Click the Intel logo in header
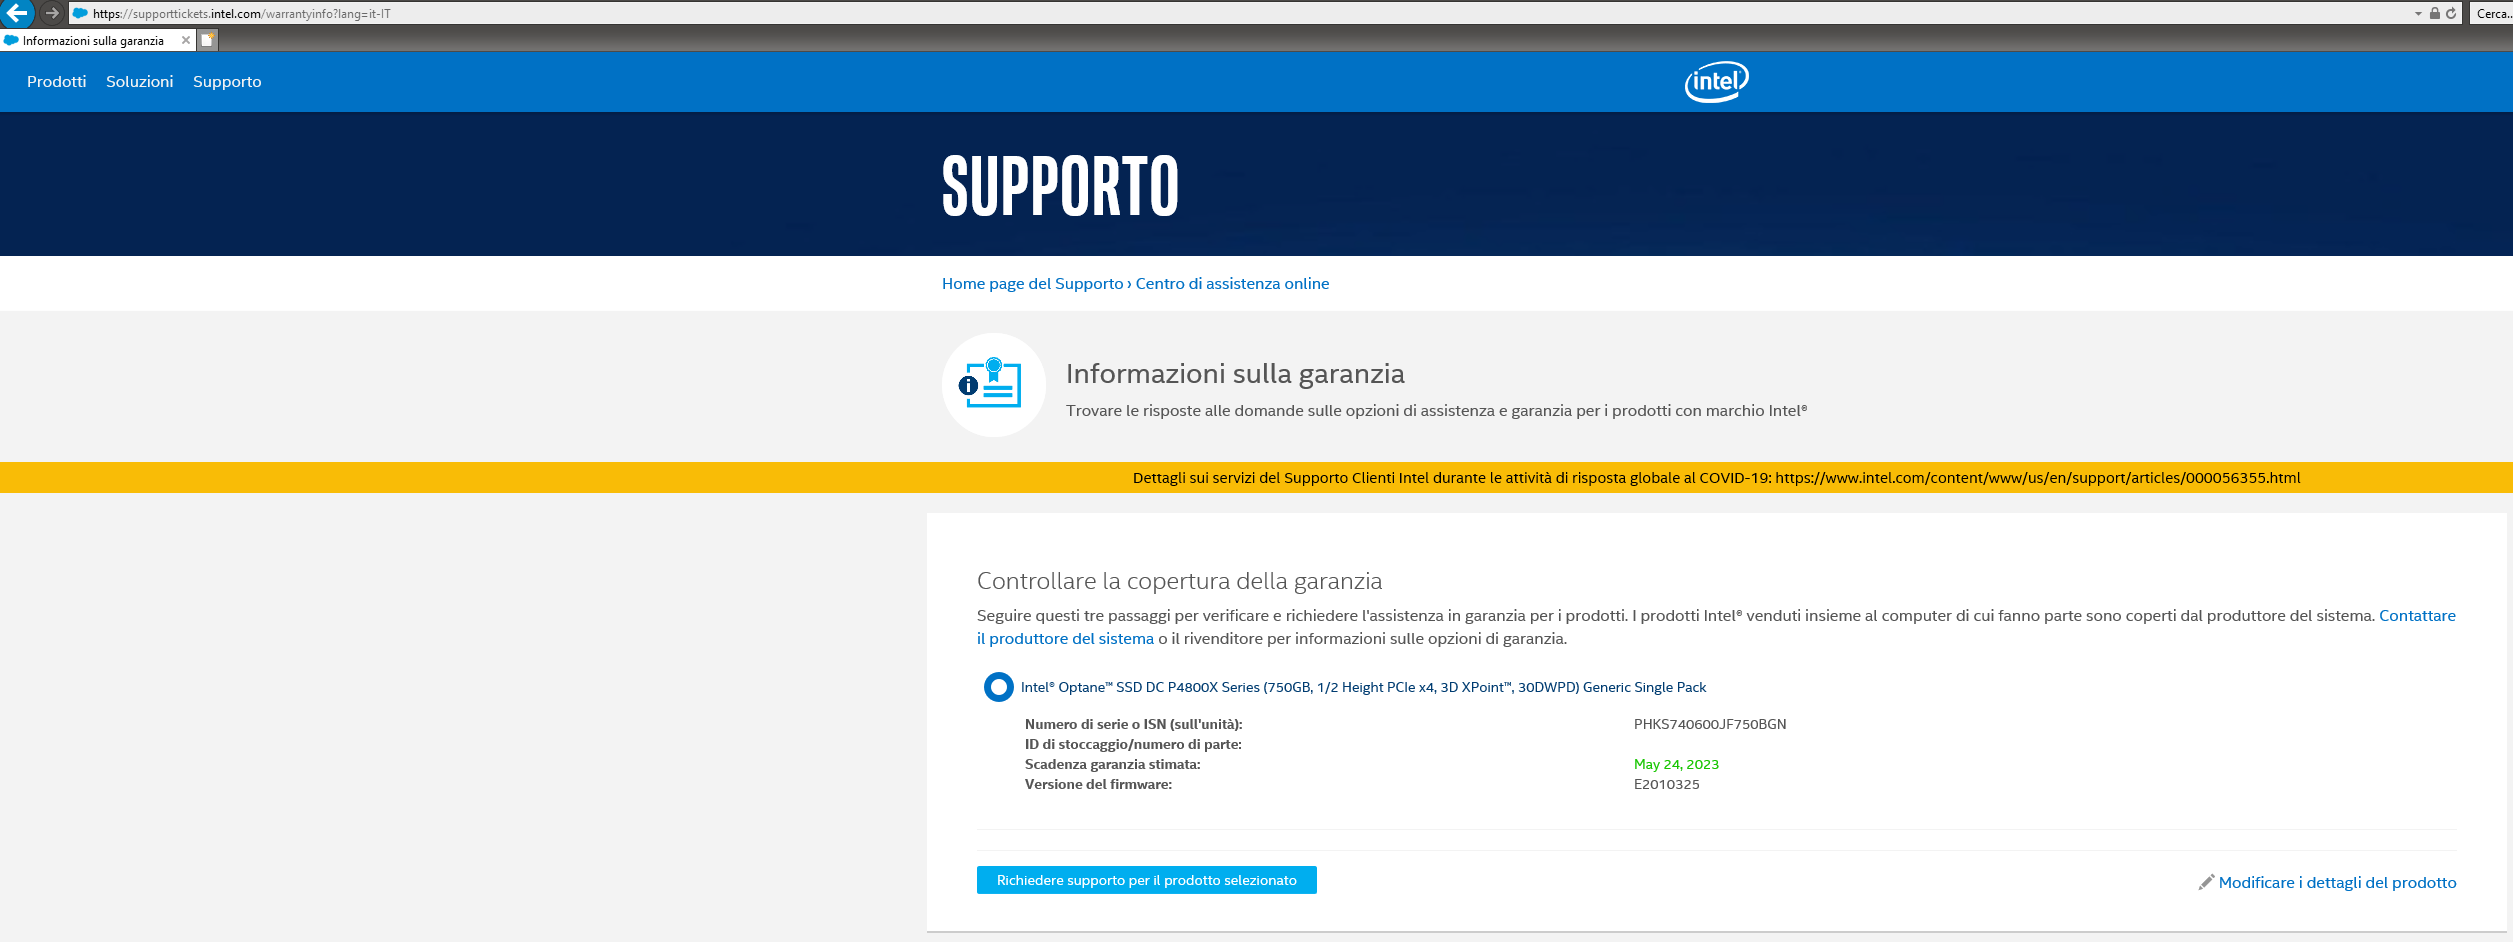The image size is (2513, 942). tap(1716, 82)
